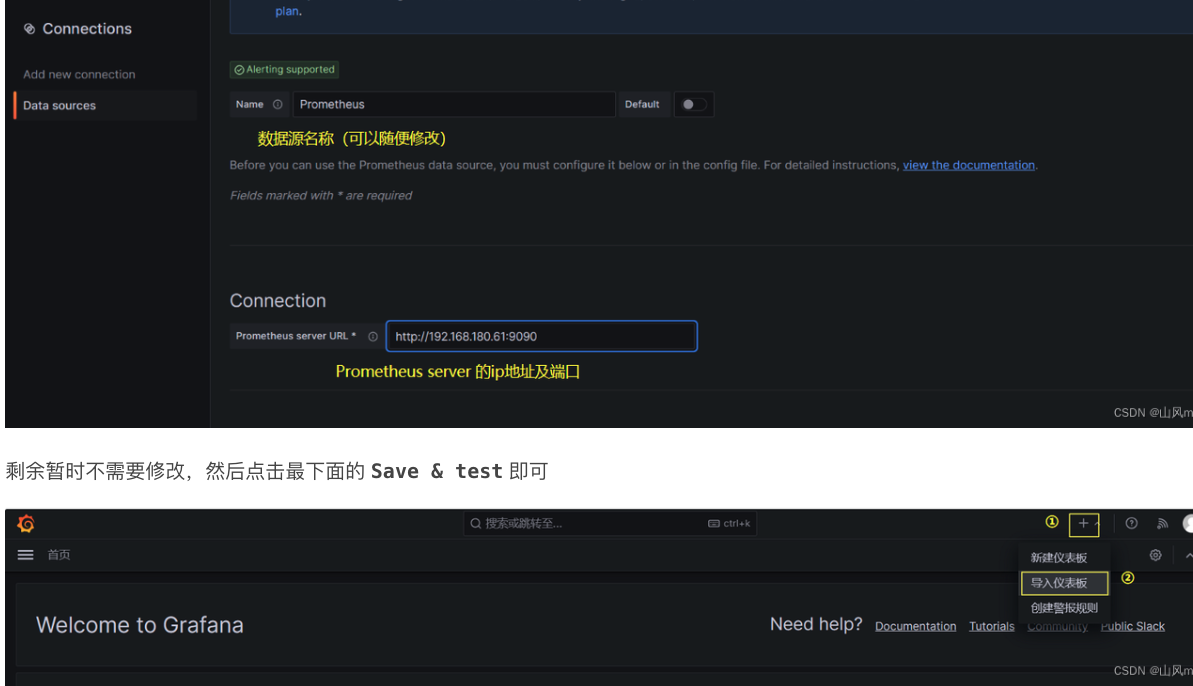Open the view the documentation link
Screen dimensions: 1193x686
click(969, 165)
